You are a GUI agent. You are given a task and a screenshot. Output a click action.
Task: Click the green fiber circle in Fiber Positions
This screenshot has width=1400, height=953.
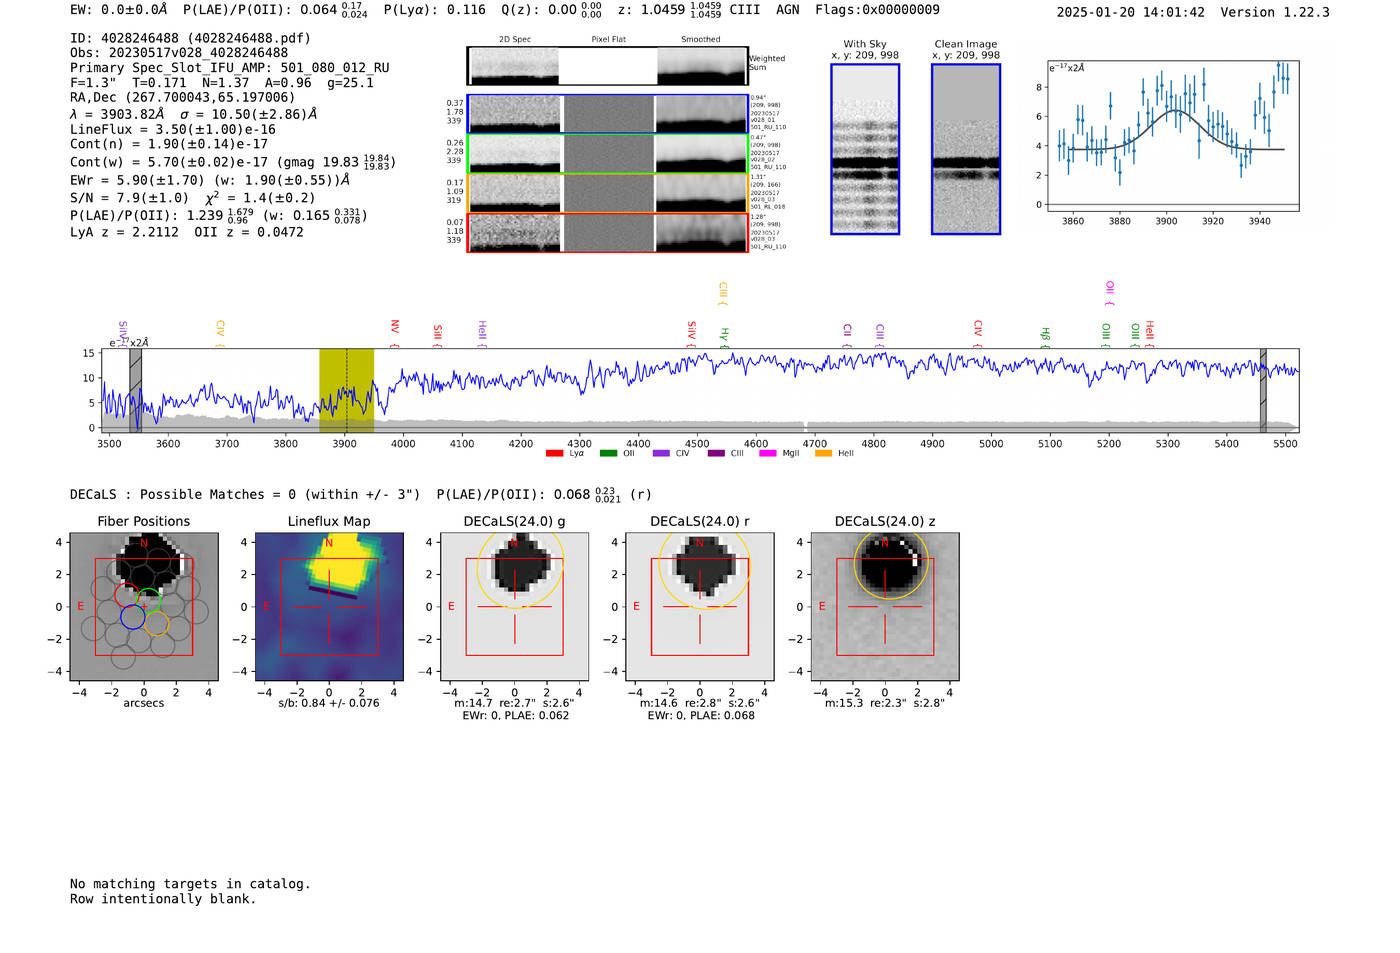(149, 601)
